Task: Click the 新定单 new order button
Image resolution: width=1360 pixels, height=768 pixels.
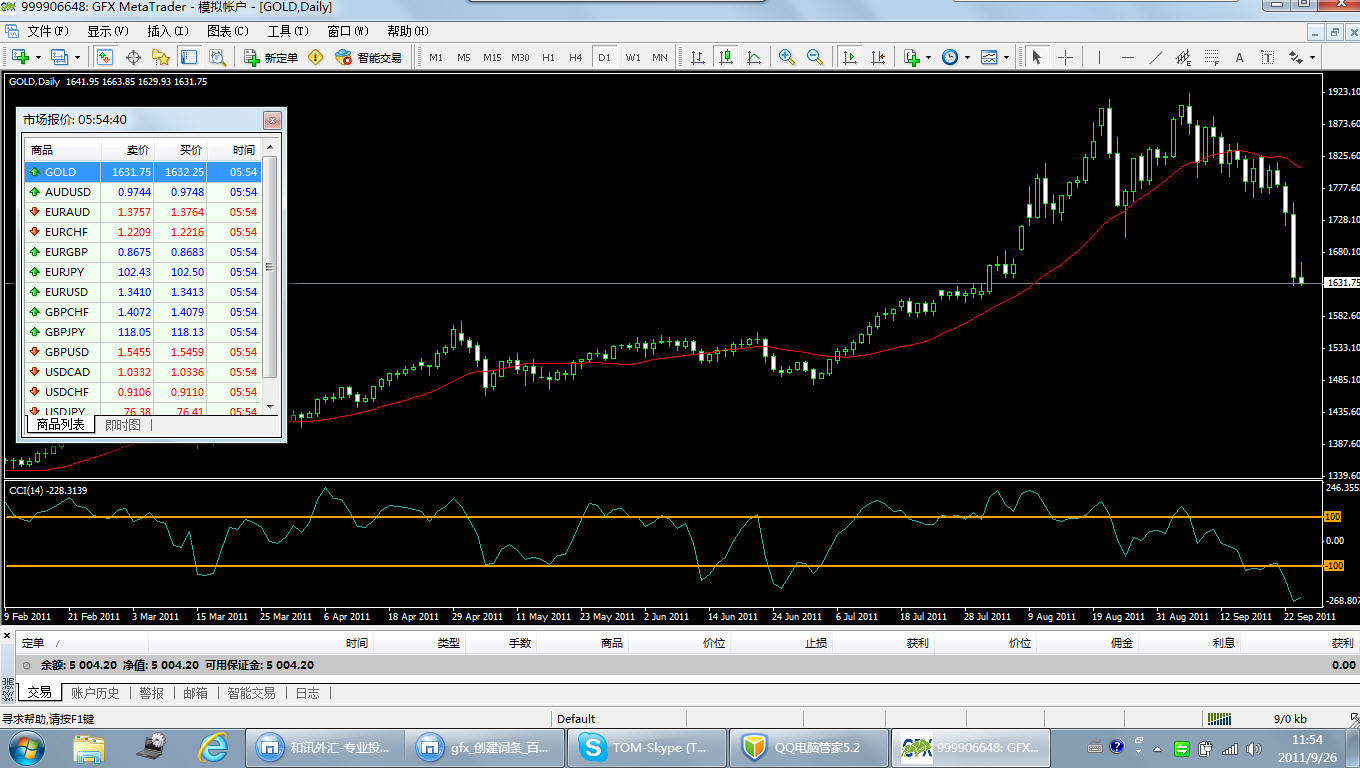Action: tap(271, 57)
